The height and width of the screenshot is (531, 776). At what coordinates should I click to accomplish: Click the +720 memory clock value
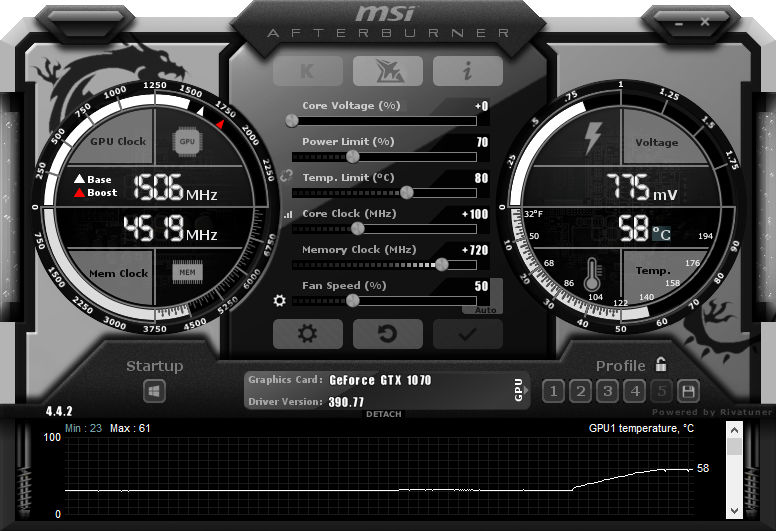[x=475, y=250]
